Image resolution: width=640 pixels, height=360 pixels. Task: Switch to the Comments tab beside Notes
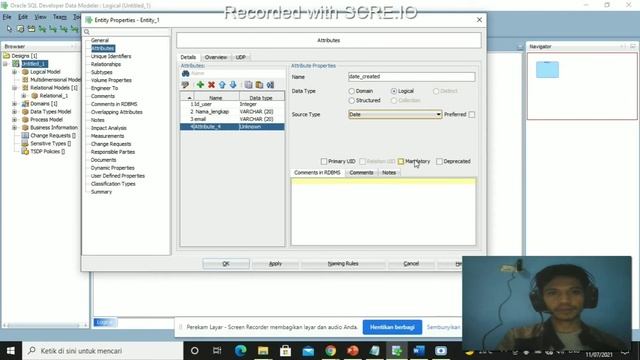361,173
